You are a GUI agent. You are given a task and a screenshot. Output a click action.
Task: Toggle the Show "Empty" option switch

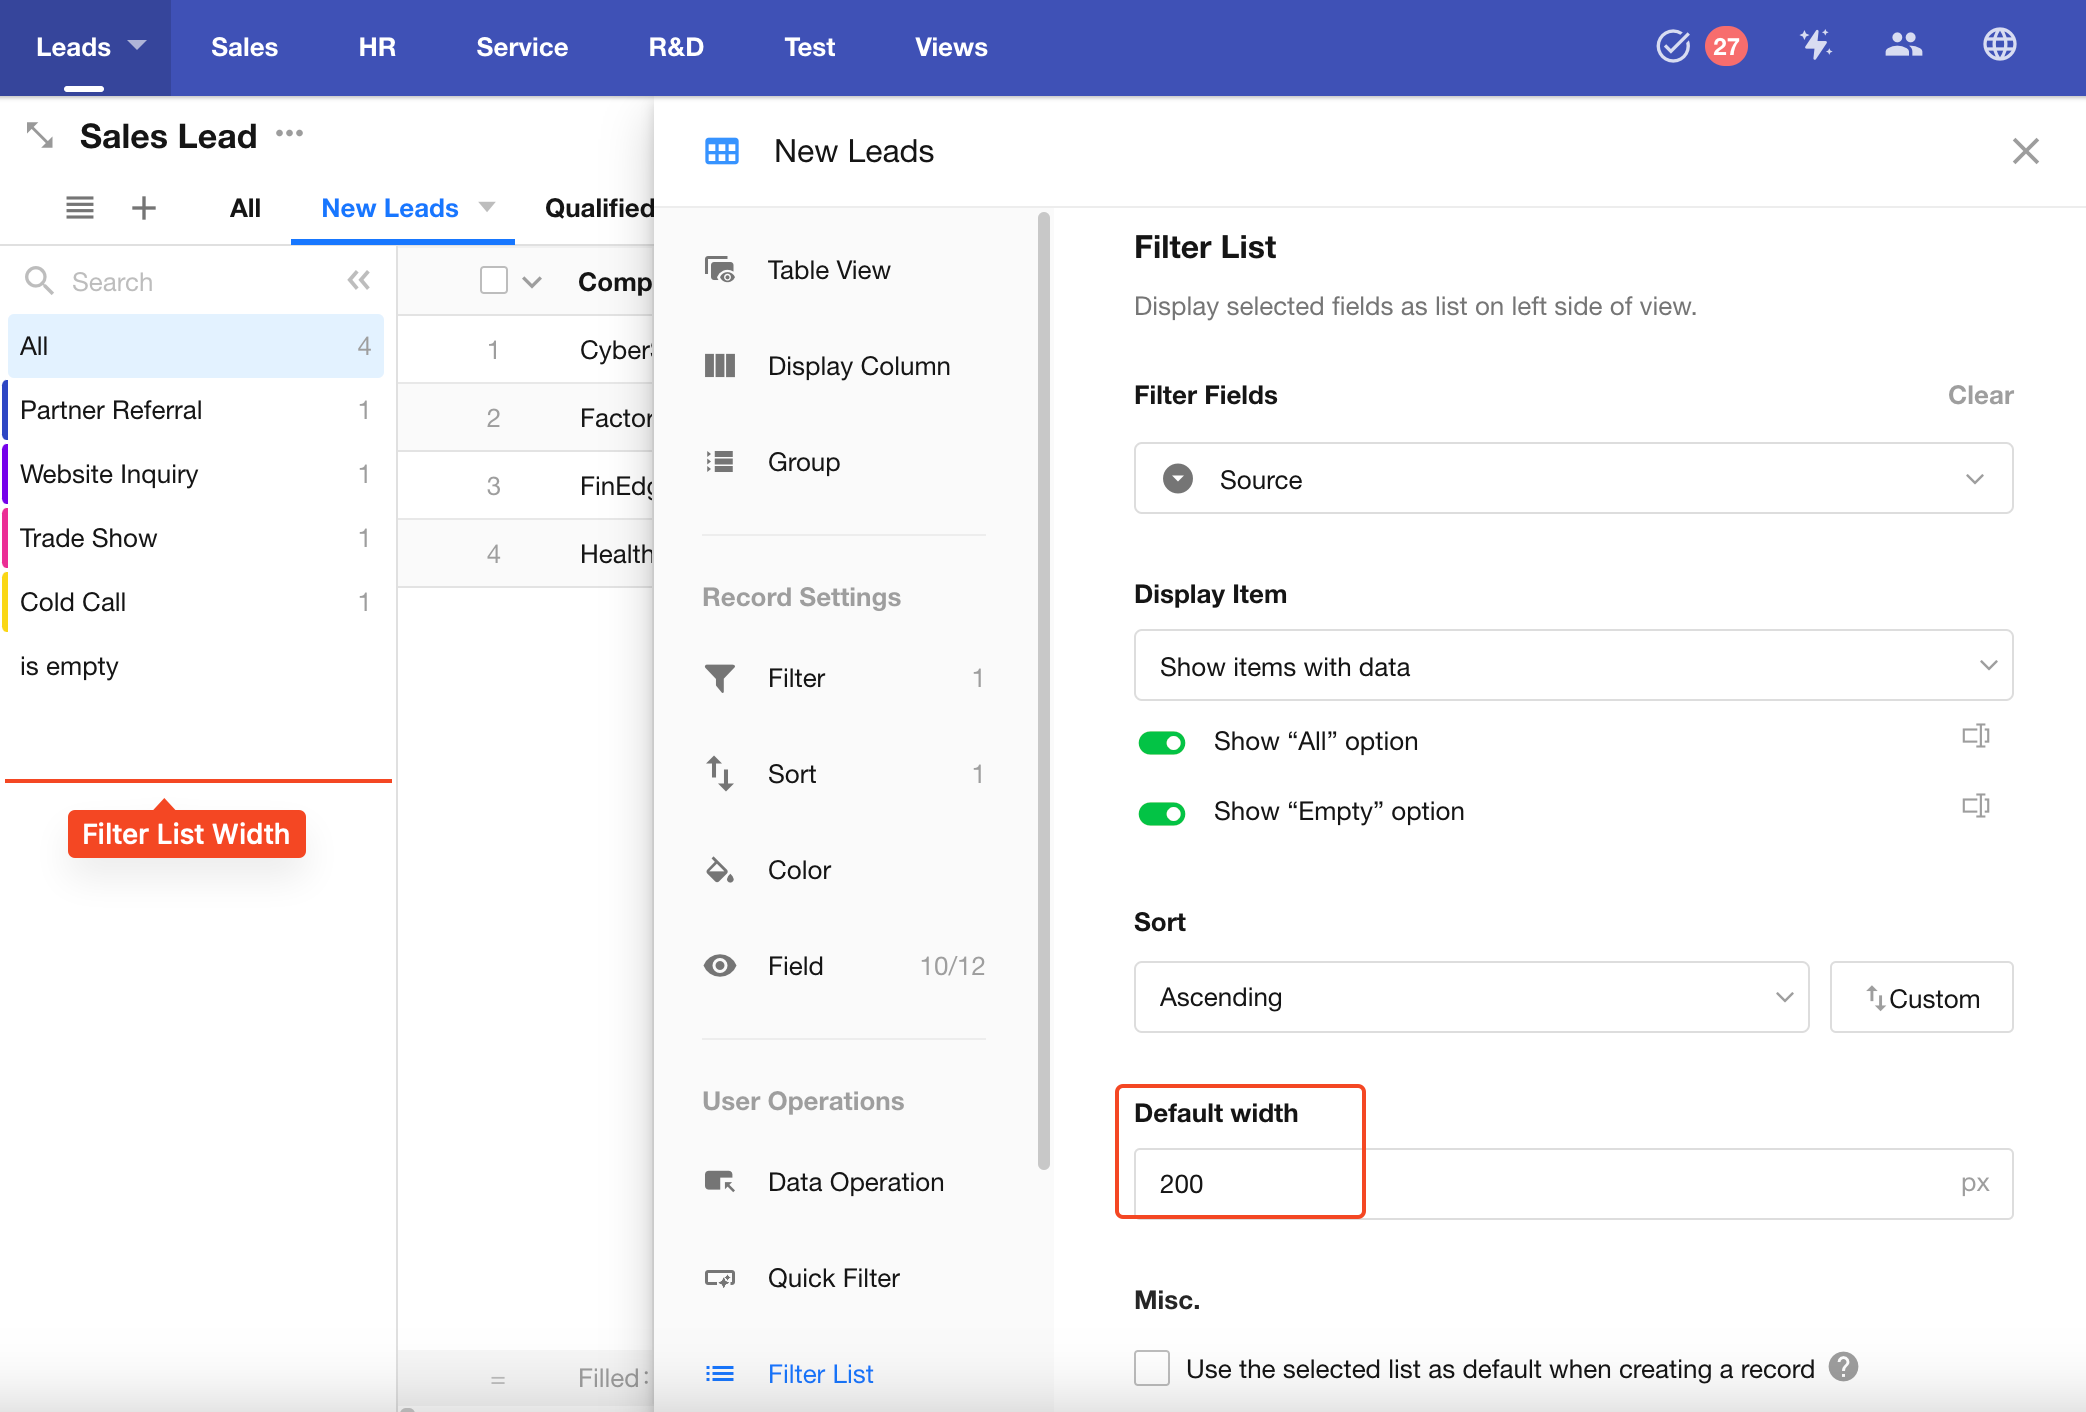[x=1161, y=812]
